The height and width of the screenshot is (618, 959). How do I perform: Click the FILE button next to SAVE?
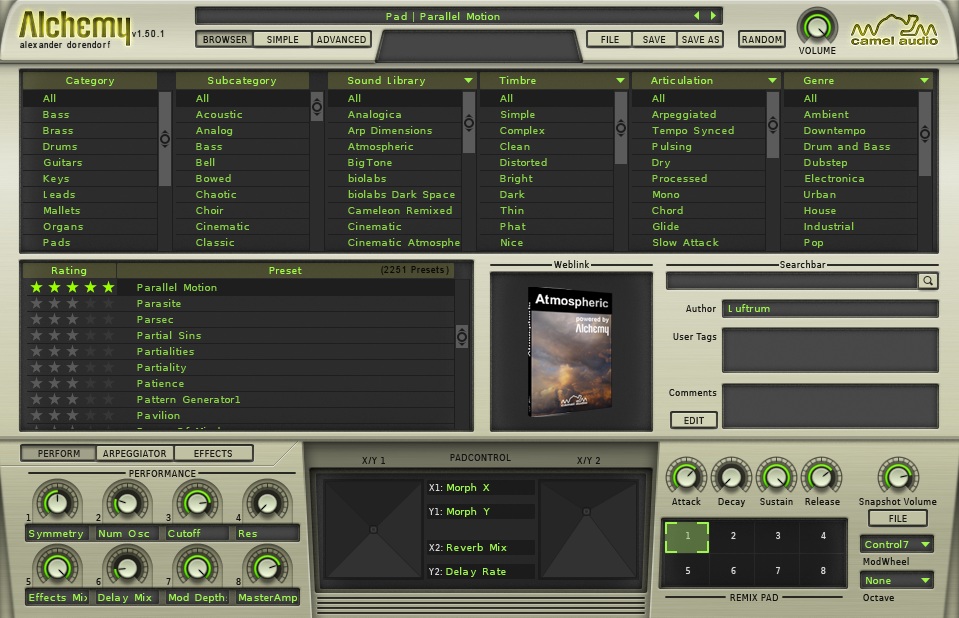point(609,40)
